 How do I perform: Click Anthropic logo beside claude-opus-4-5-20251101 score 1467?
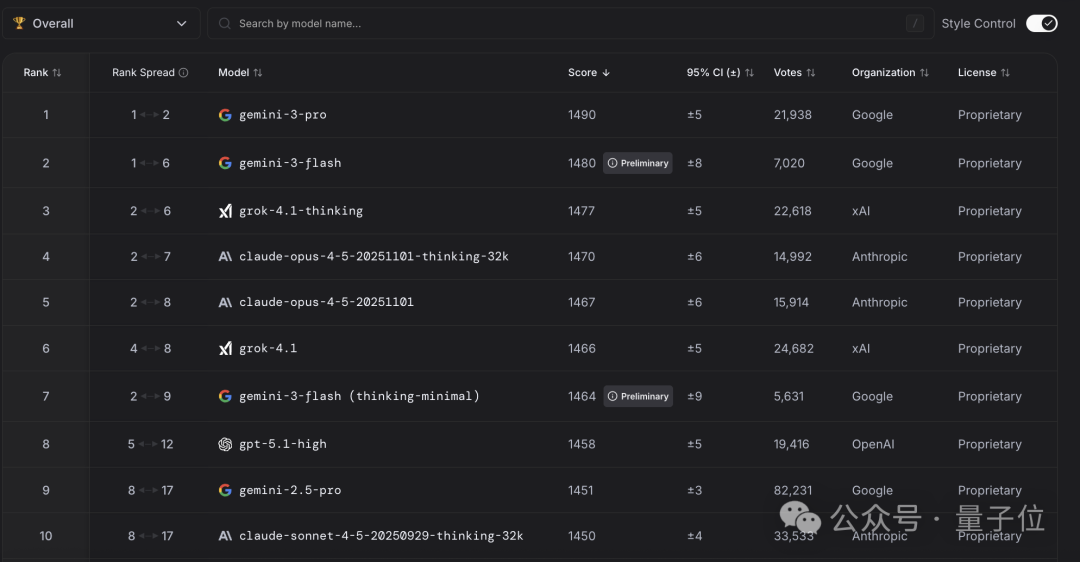225,302
